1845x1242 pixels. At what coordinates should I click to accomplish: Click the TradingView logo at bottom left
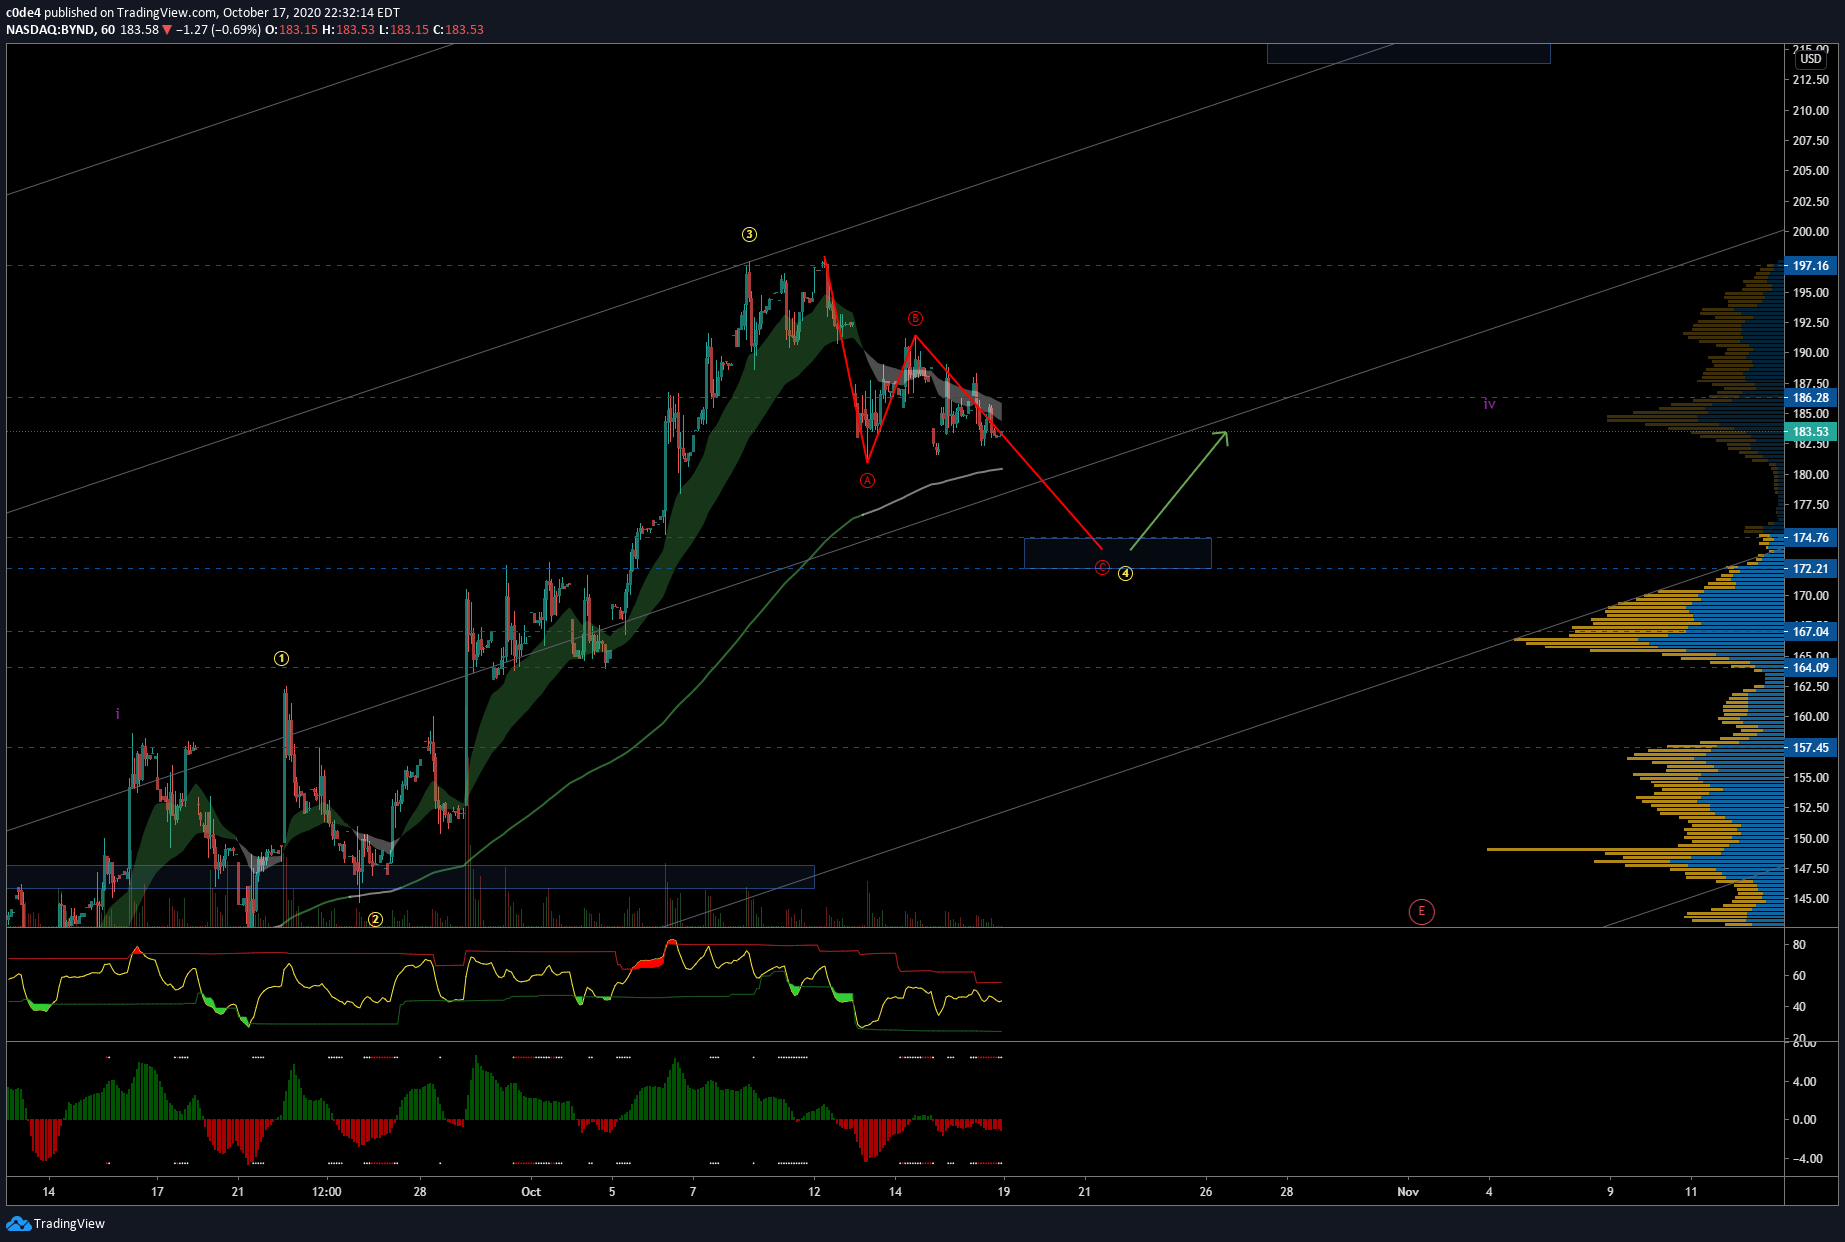(56, 1223)
